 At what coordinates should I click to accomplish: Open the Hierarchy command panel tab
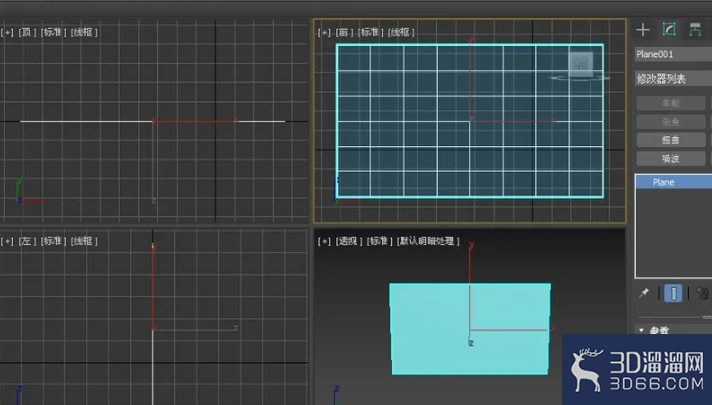tap(695, 30)
